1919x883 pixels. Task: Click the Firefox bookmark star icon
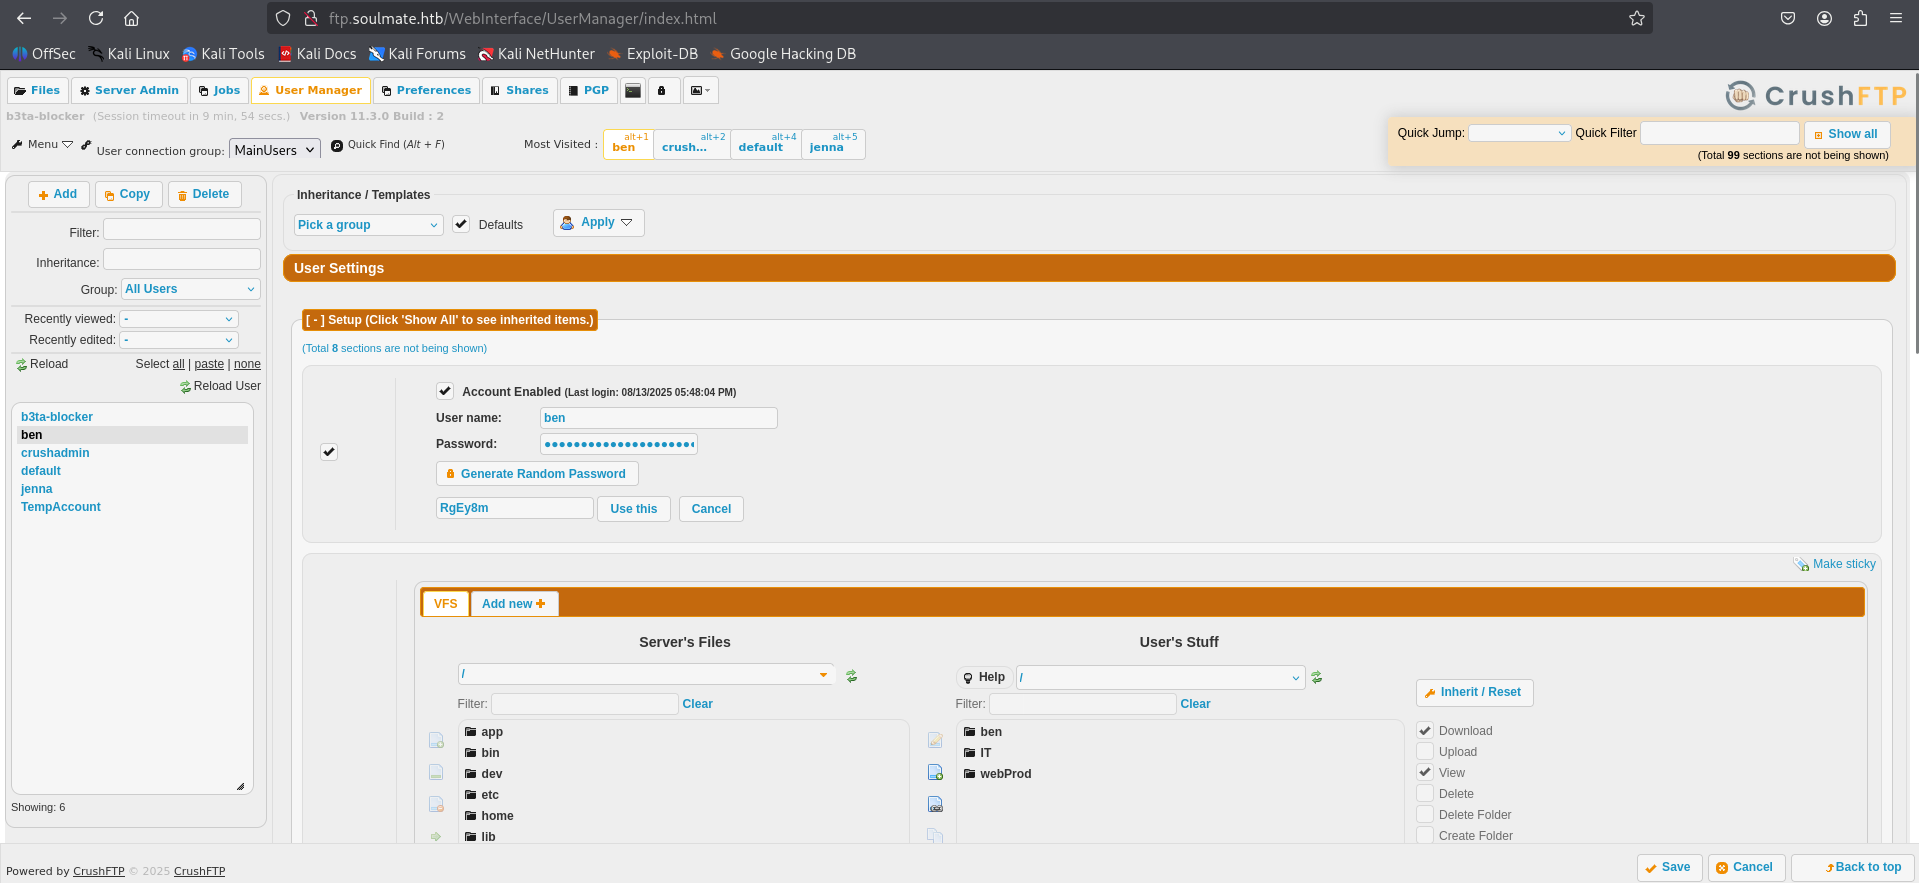tap(1636, 18)
